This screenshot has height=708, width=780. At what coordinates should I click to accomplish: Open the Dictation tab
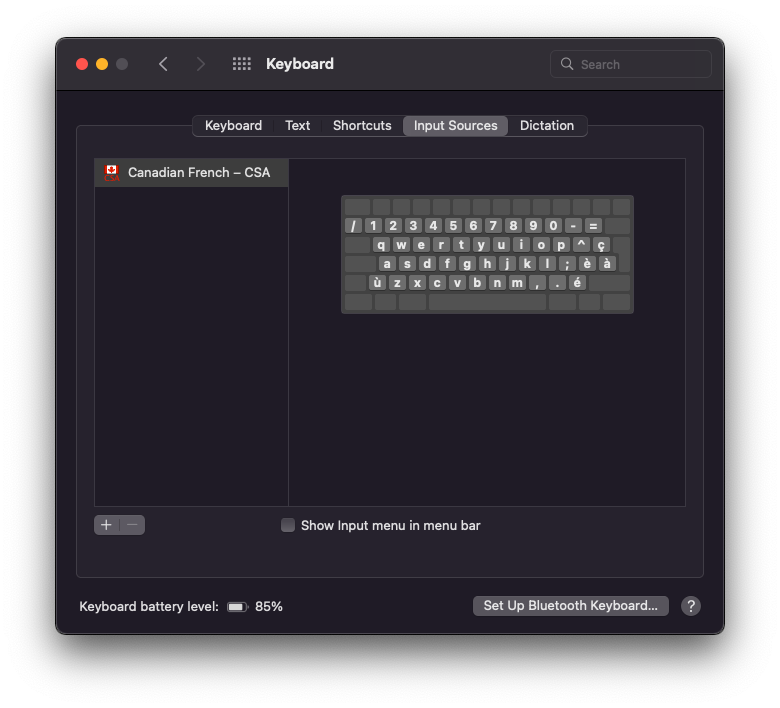point(547,125)
